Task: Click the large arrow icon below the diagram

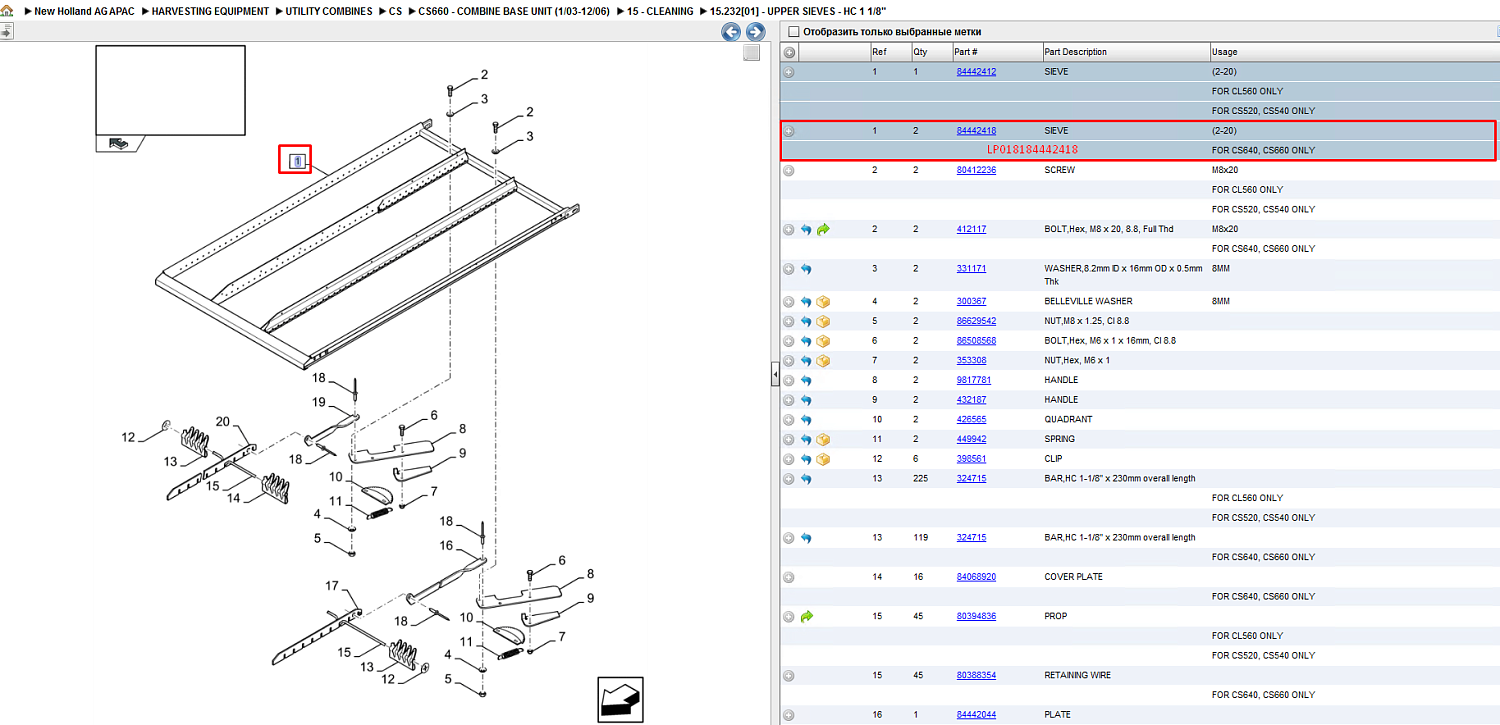Action: point(620,699)
